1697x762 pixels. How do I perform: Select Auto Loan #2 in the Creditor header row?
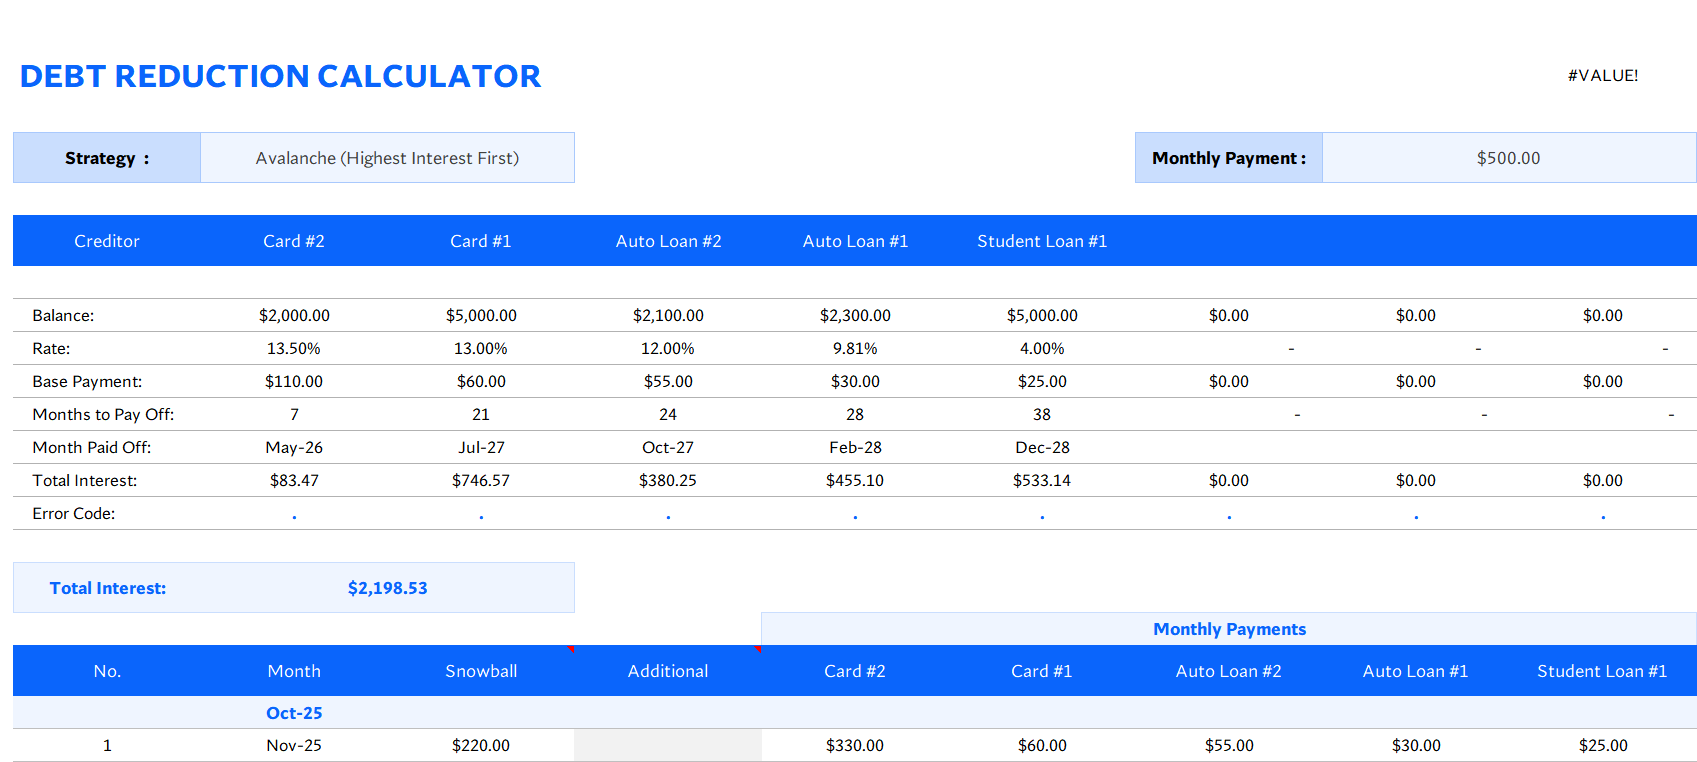(668, 241)
